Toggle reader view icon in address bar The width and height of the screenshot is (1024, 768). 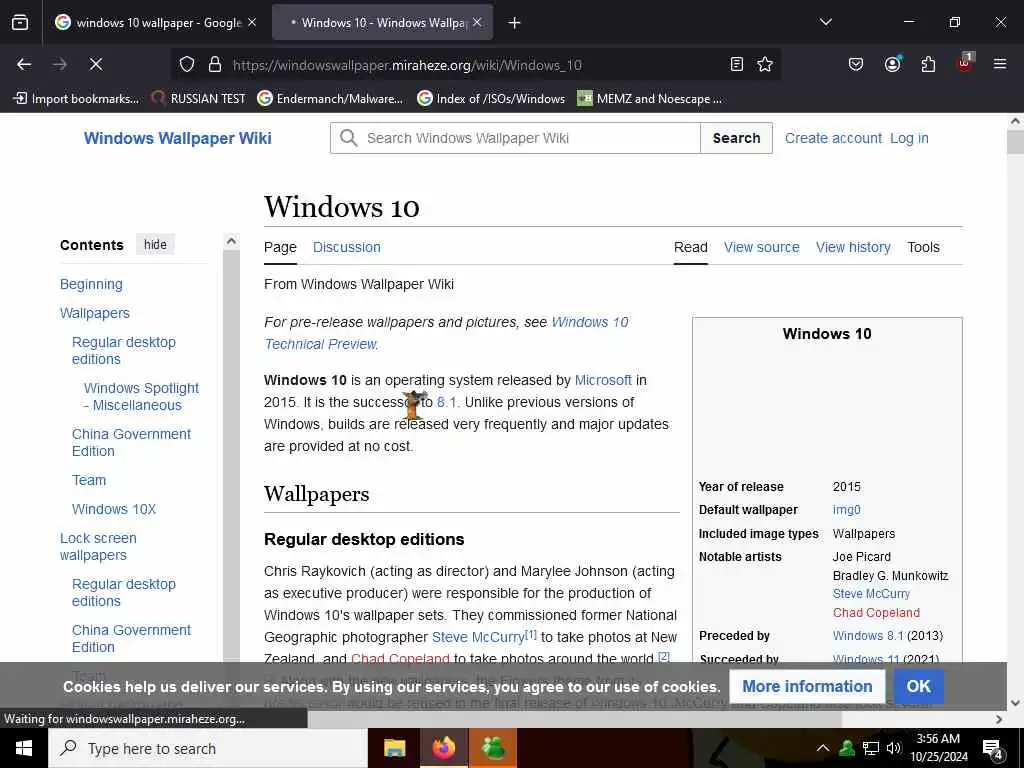737,64
